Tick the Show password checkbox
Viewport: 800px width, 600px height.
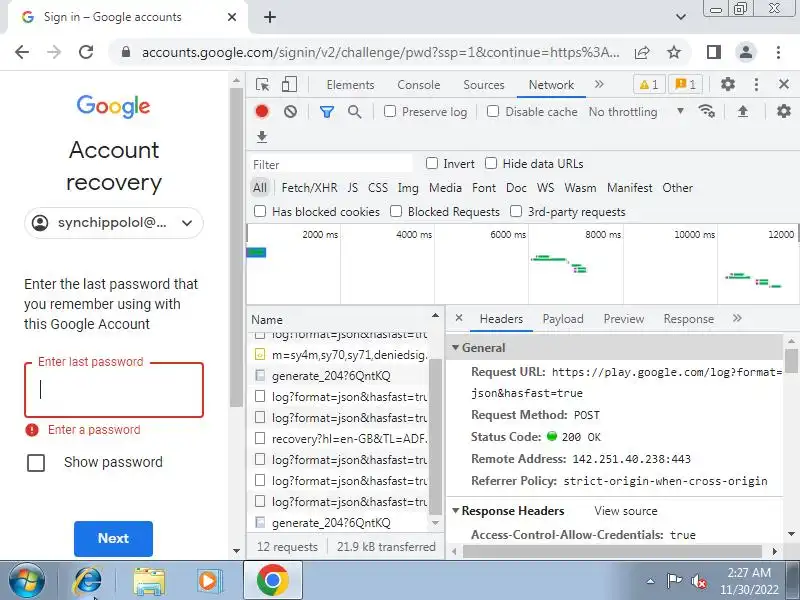click(36, 463)
